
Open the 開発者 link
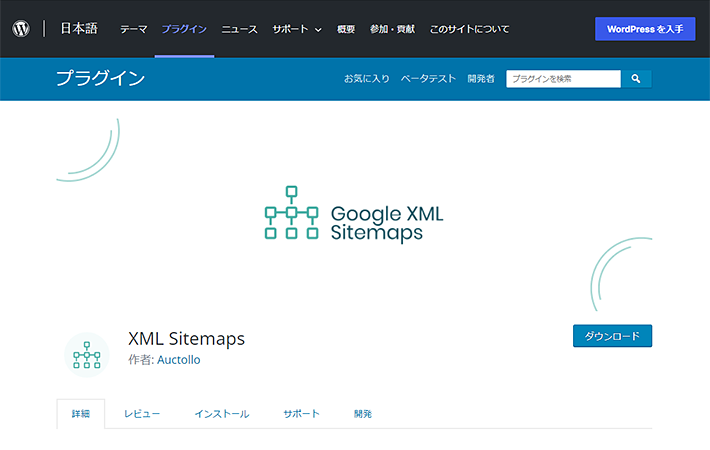pyautogui.click(x=481, y=79)
